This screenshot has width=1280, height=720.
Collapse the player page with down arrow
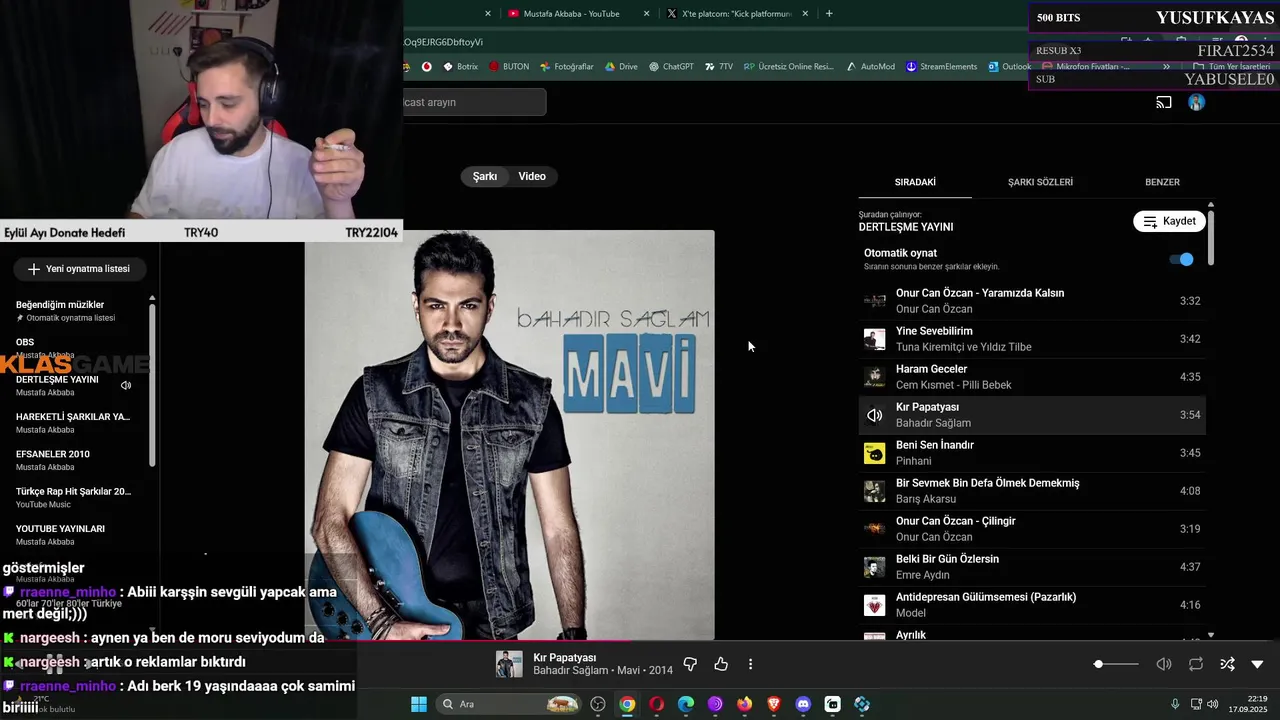point(1257,664)
